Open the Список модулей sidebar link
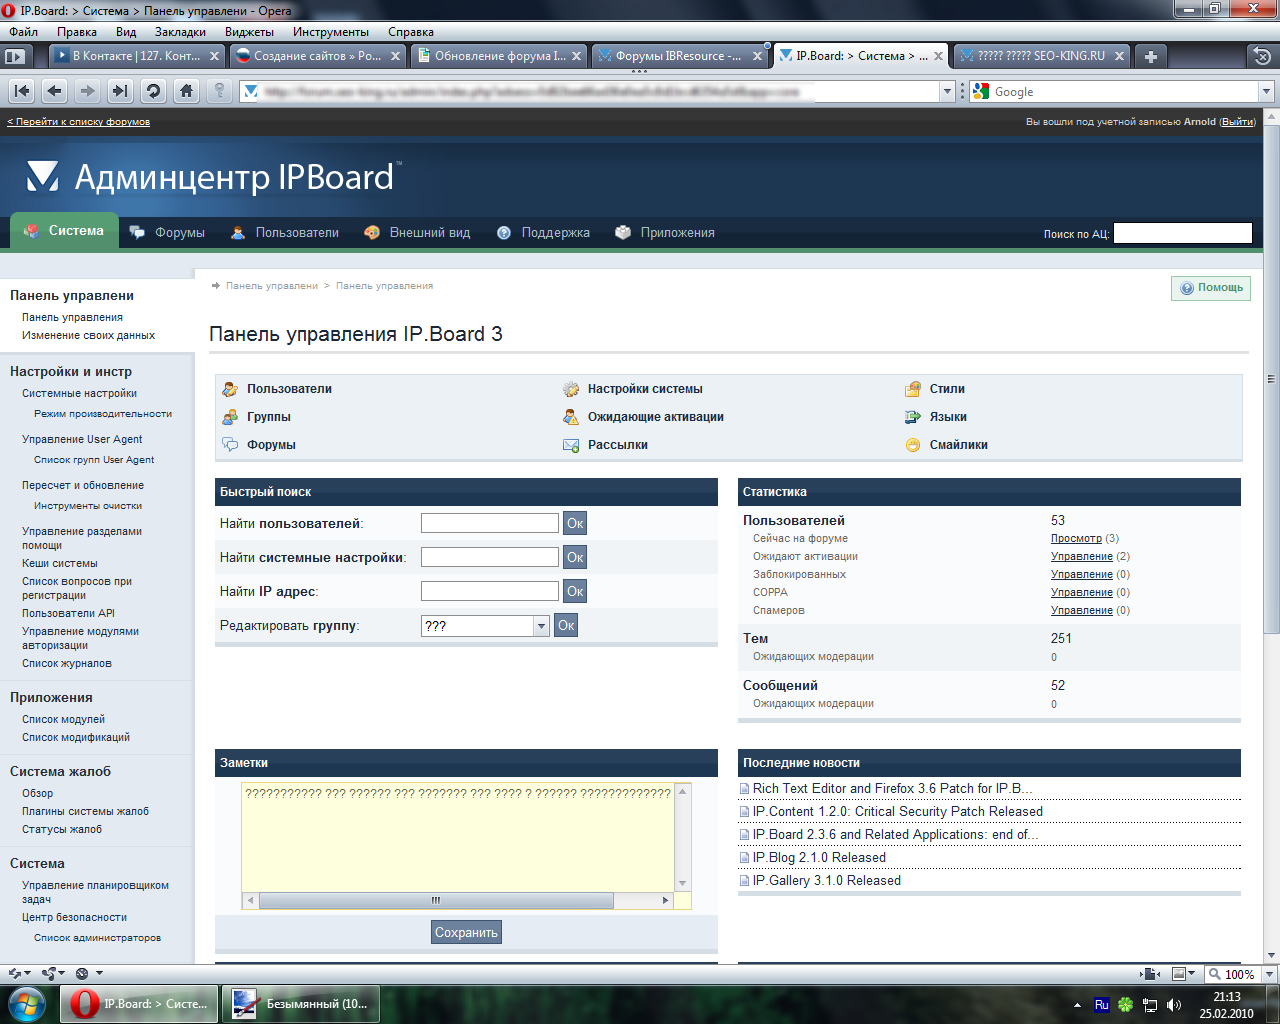Screen dimensions: 1280x1024 [x=63, y=719]
